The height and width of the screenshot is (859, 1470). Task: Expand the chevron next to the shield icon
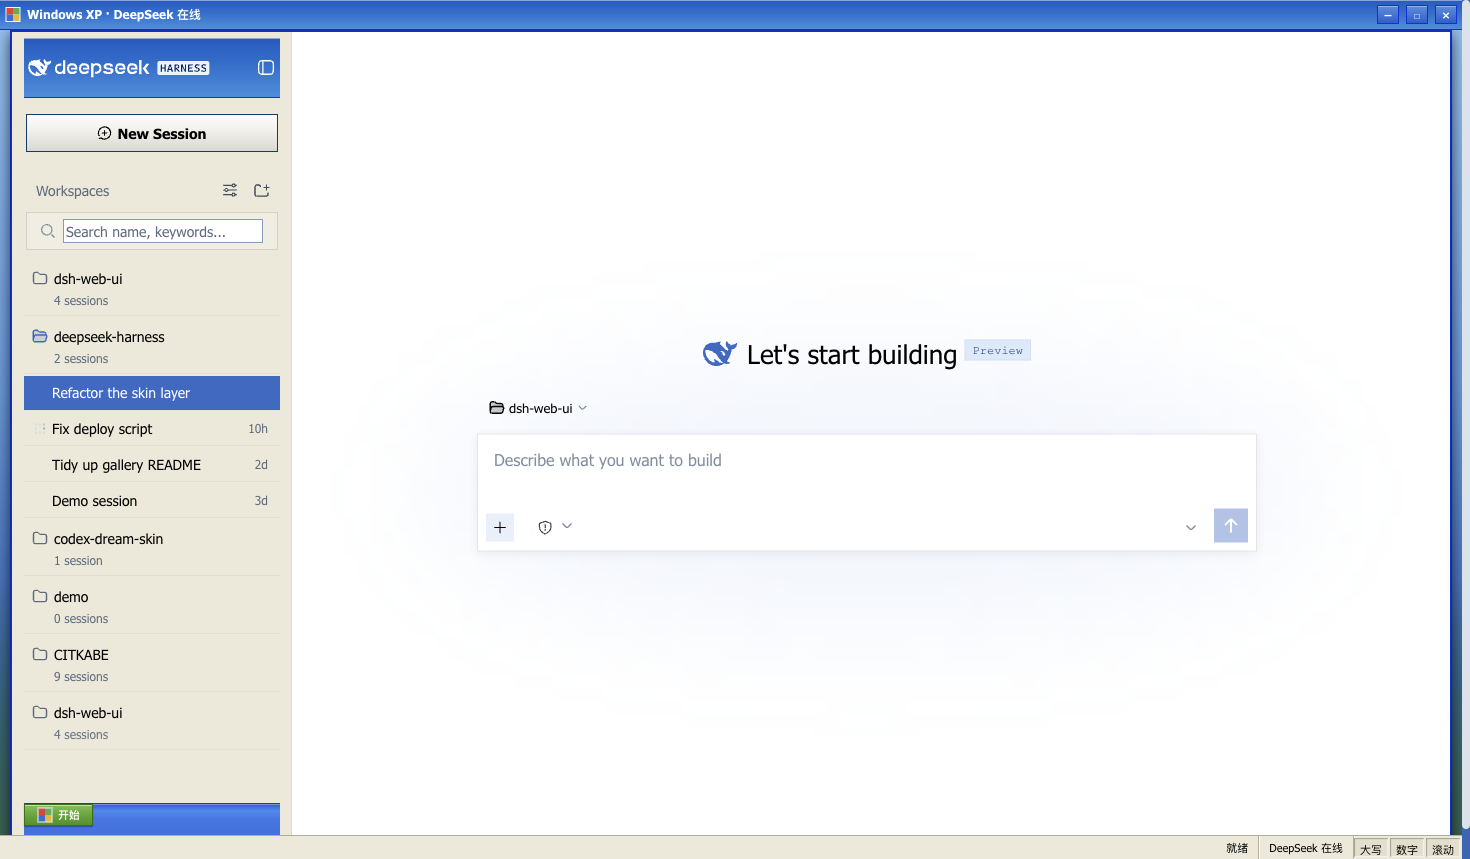(567, 526)
